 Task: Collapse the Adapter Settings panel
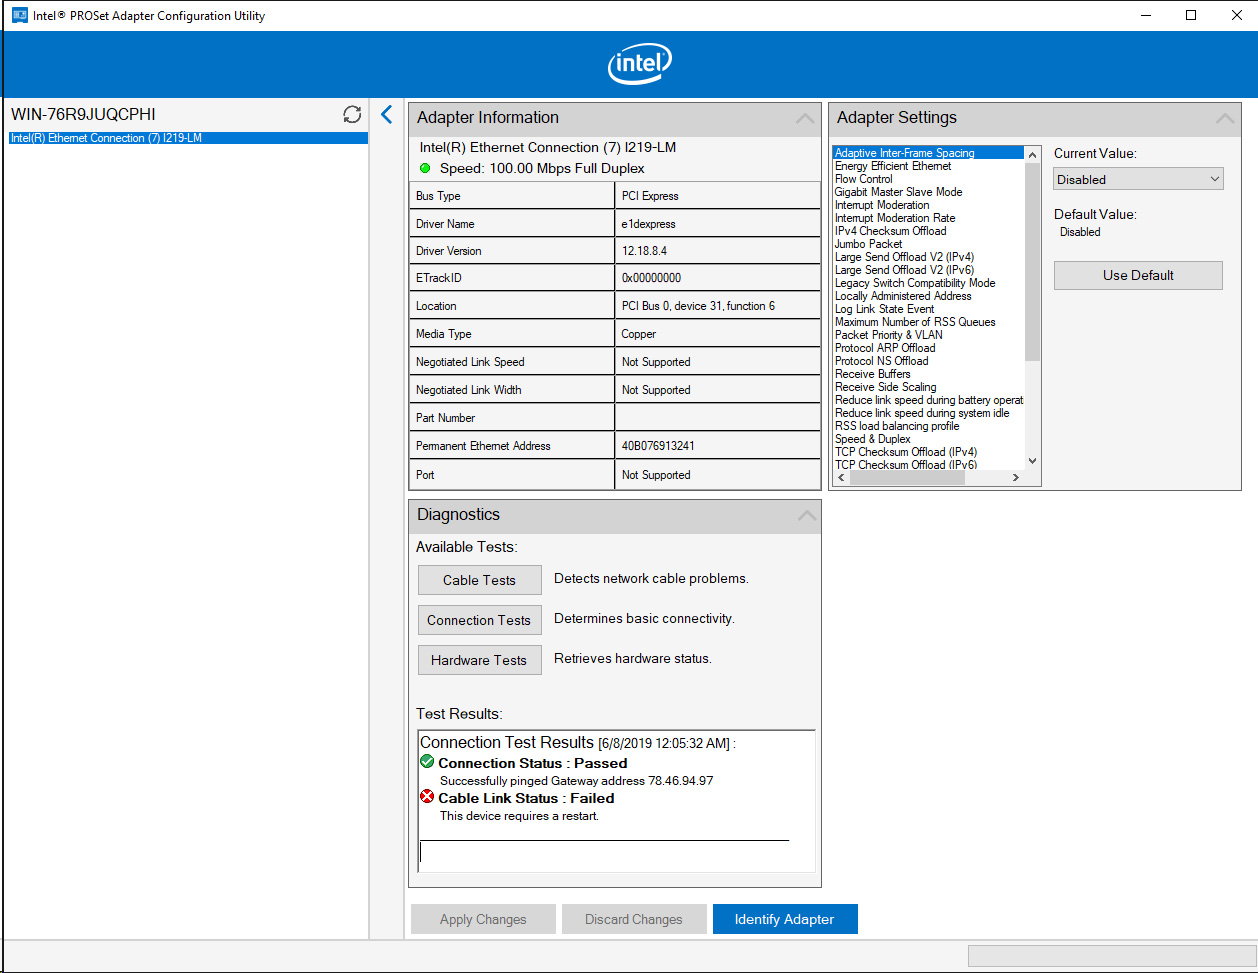(1225, 118)
